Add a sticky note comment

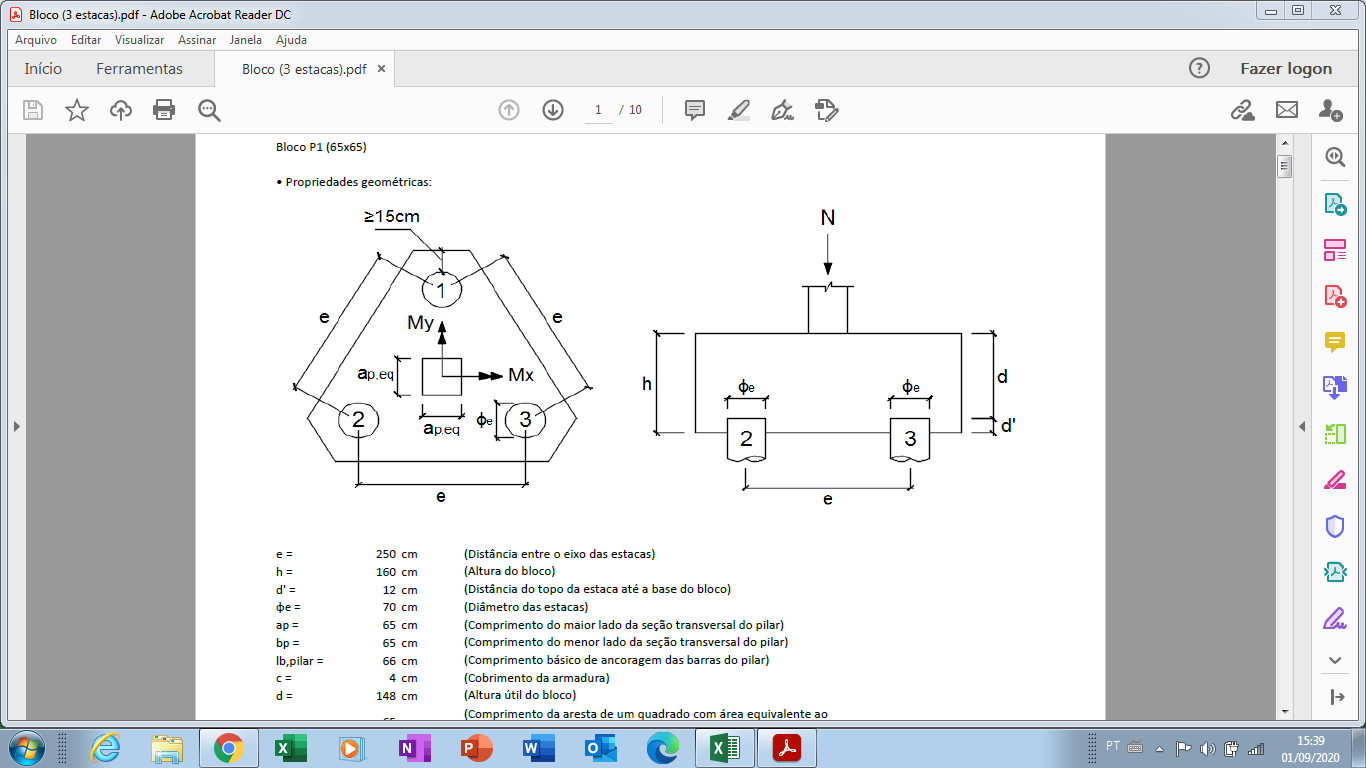[x=695, y=110]
